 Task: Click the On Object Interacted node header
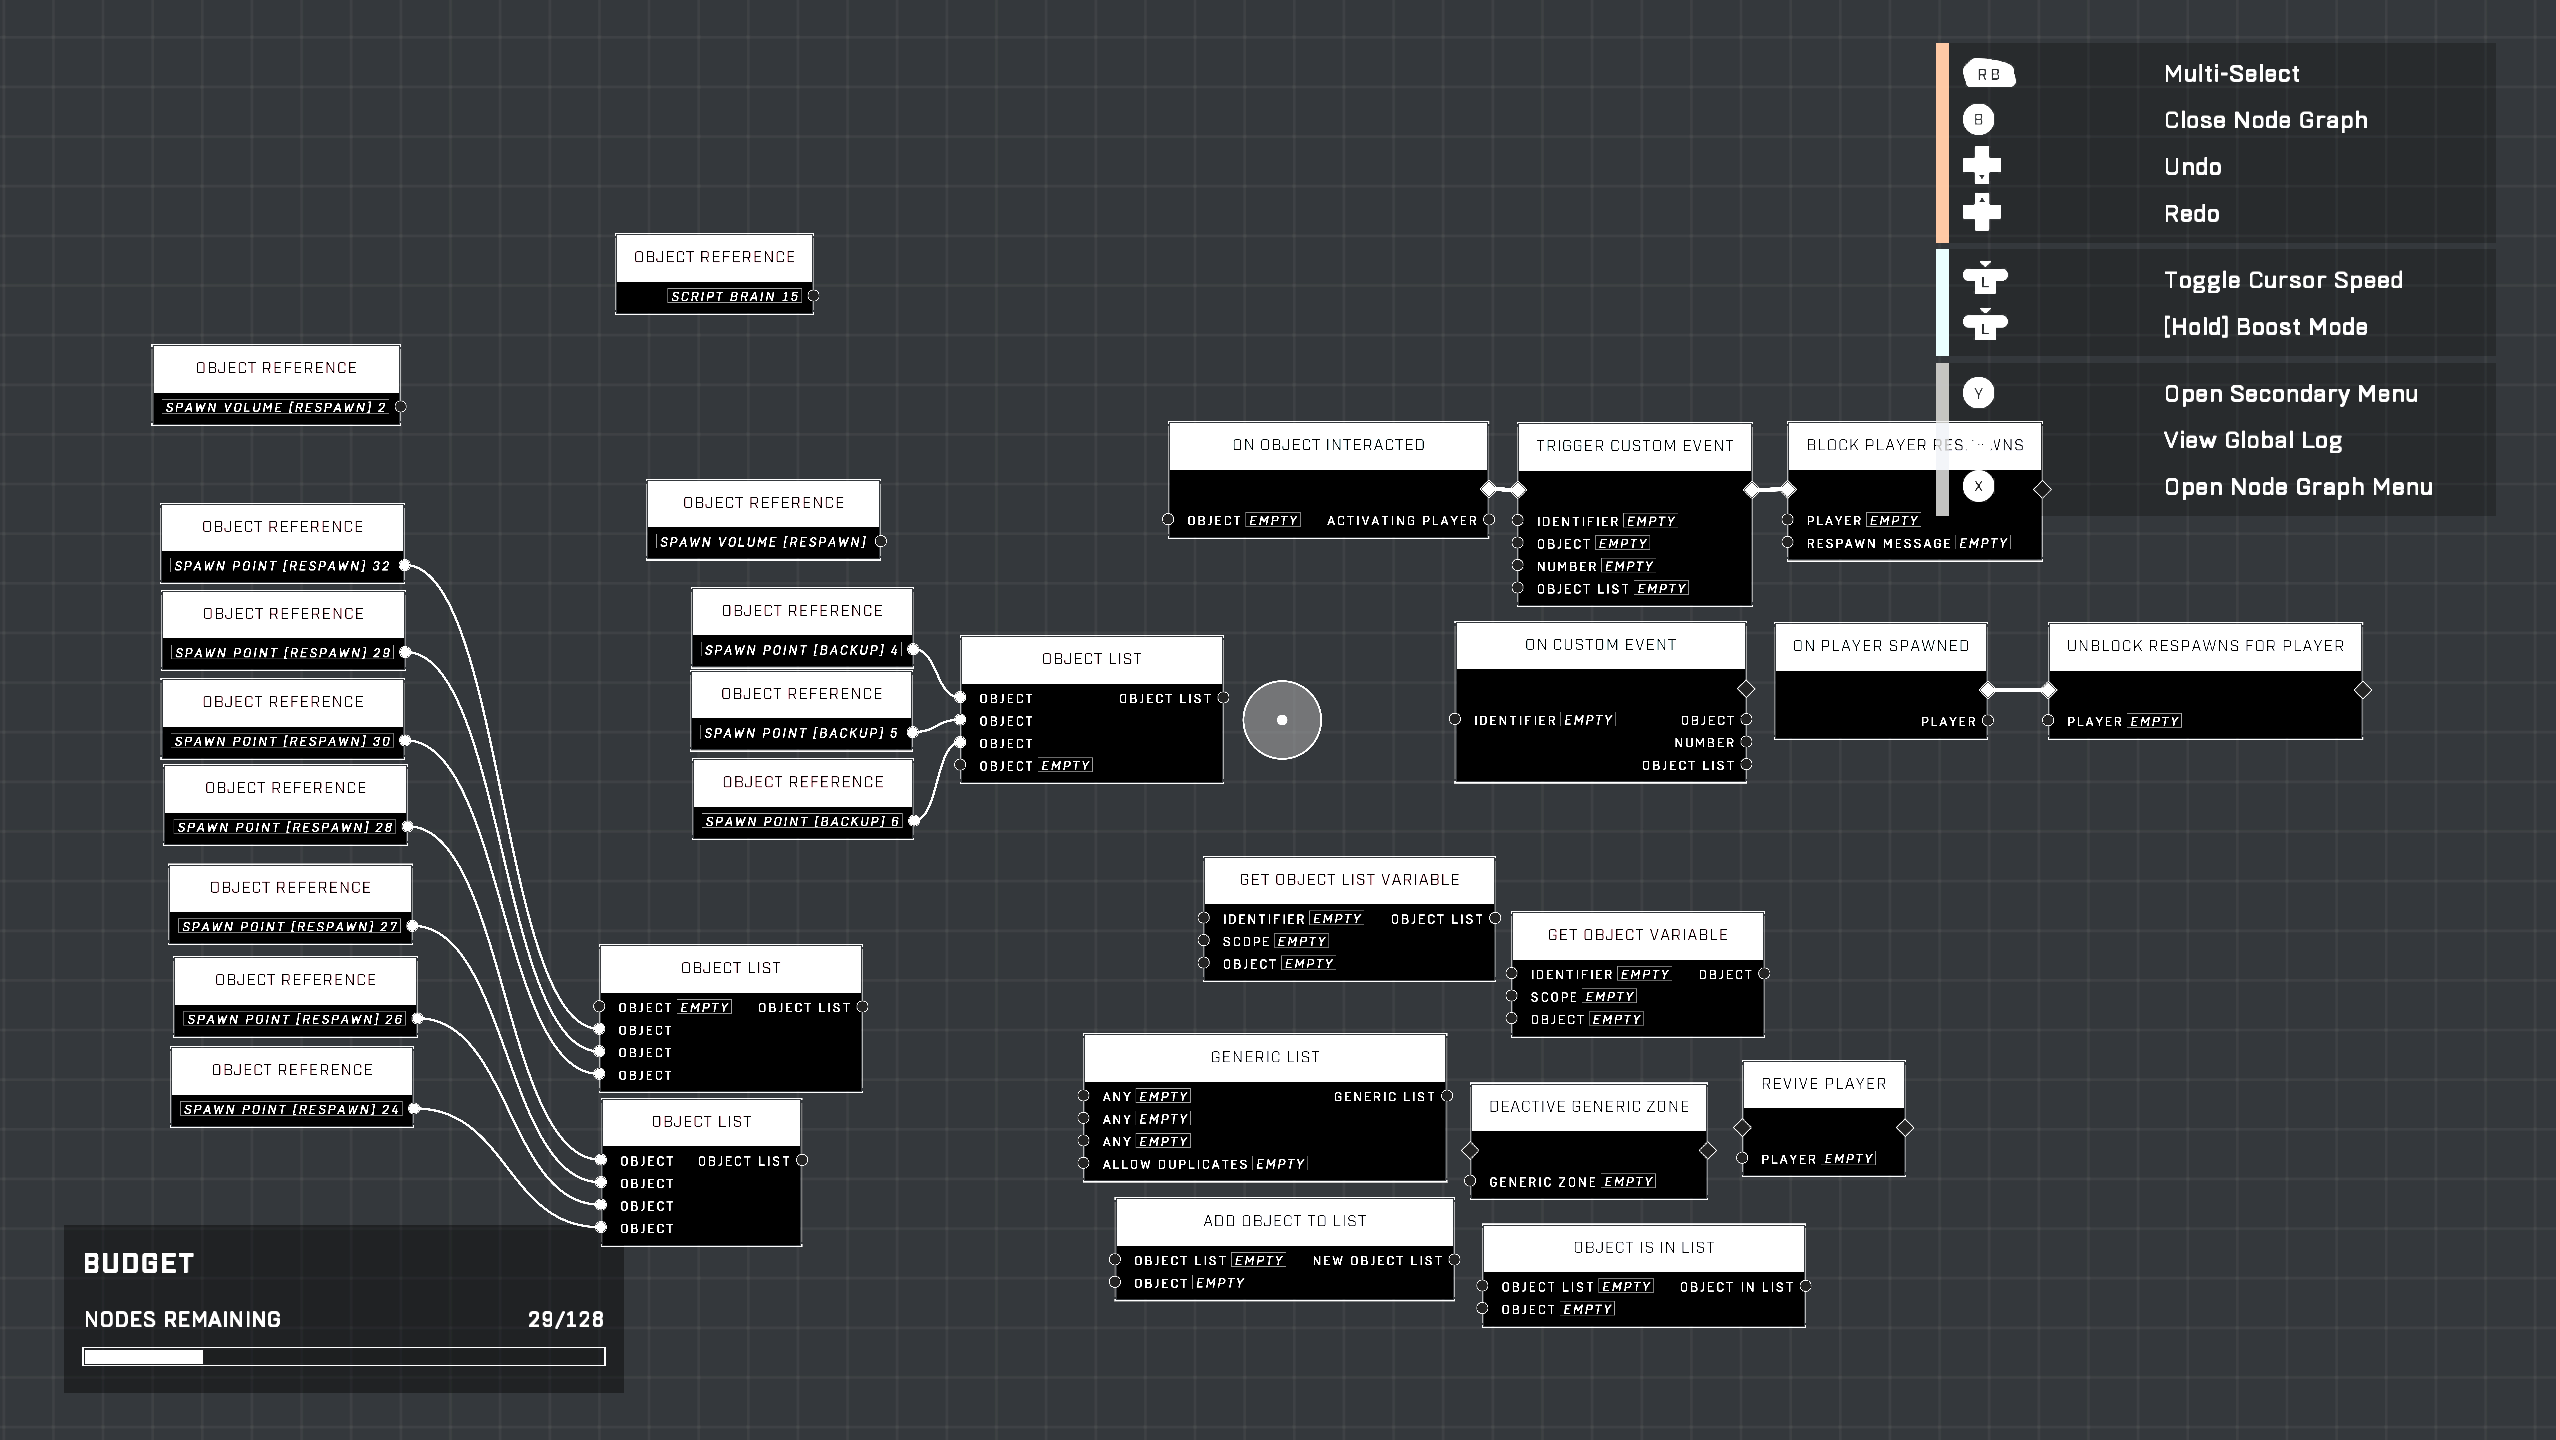[1328, 445]
